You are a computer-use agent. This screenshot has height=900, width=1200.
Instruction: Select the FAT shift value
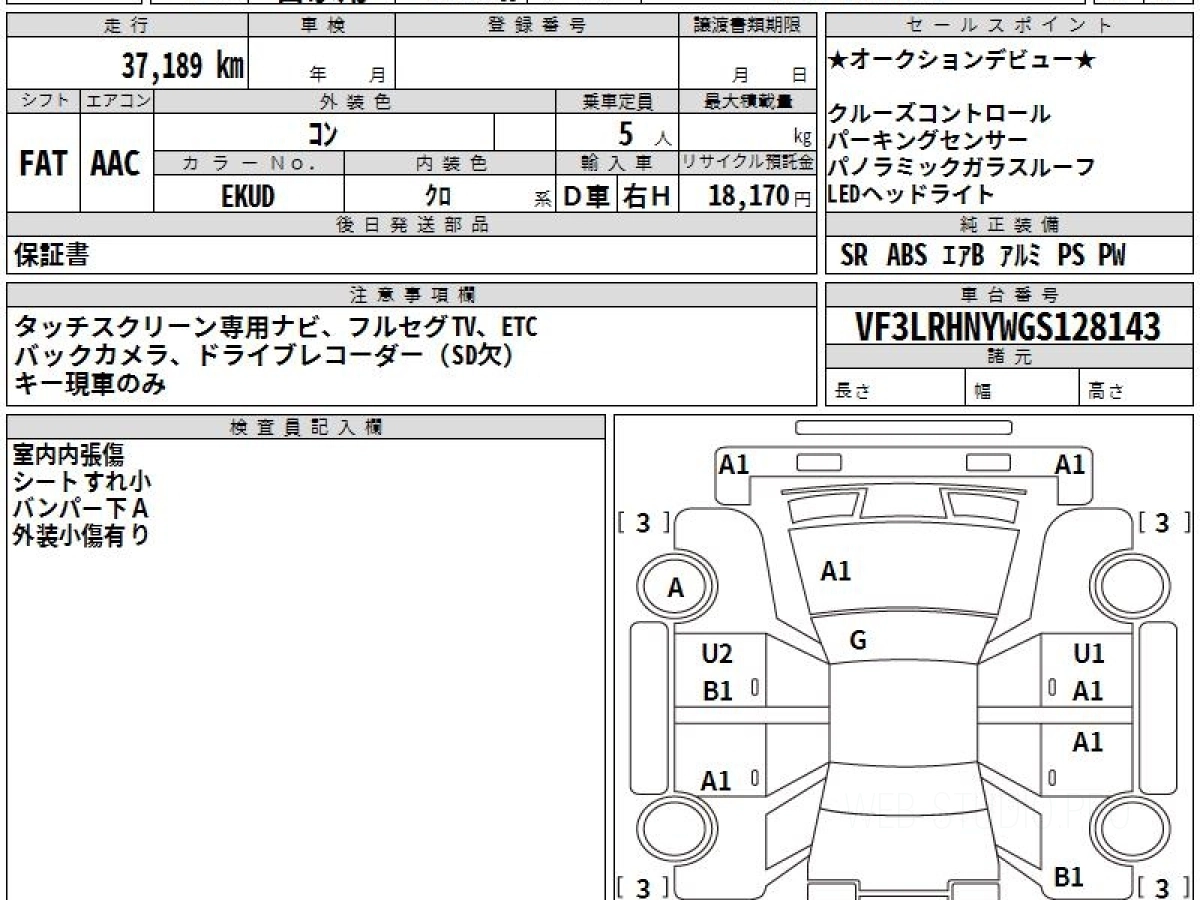coord(43,164)
